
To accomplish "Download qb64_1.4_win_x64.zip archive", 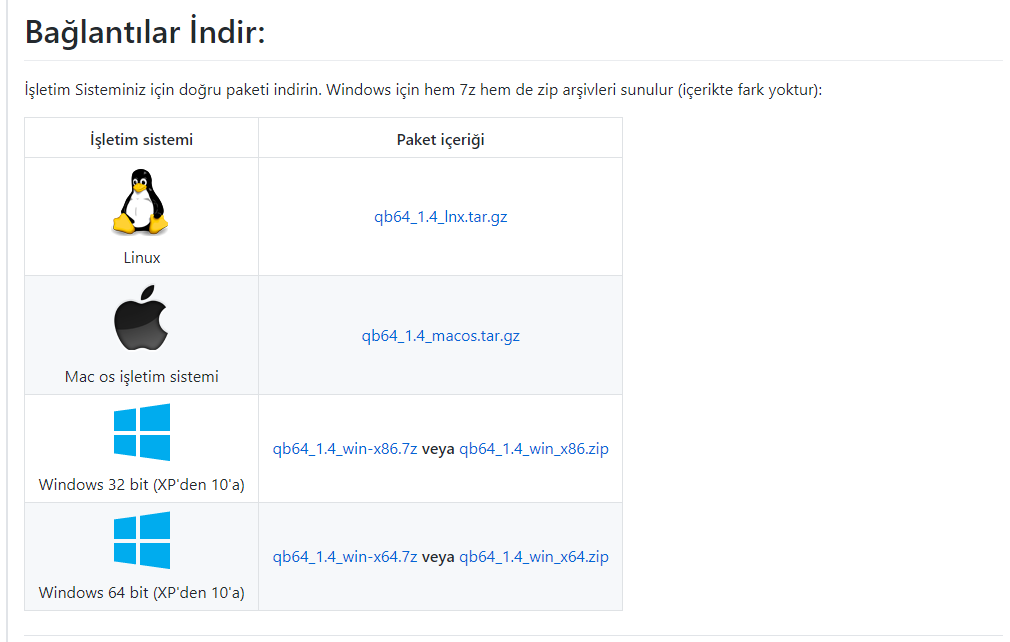I will click(x=534, y=556).
